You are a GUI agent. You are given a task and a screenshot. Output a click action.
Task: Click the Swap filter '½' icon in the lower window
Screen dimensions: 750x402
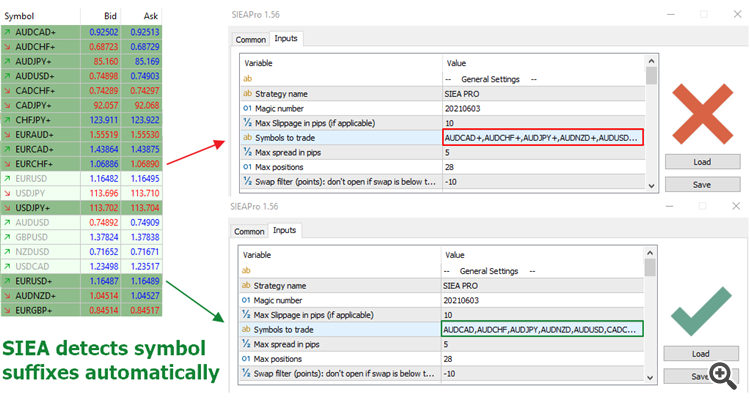(246, 373)
